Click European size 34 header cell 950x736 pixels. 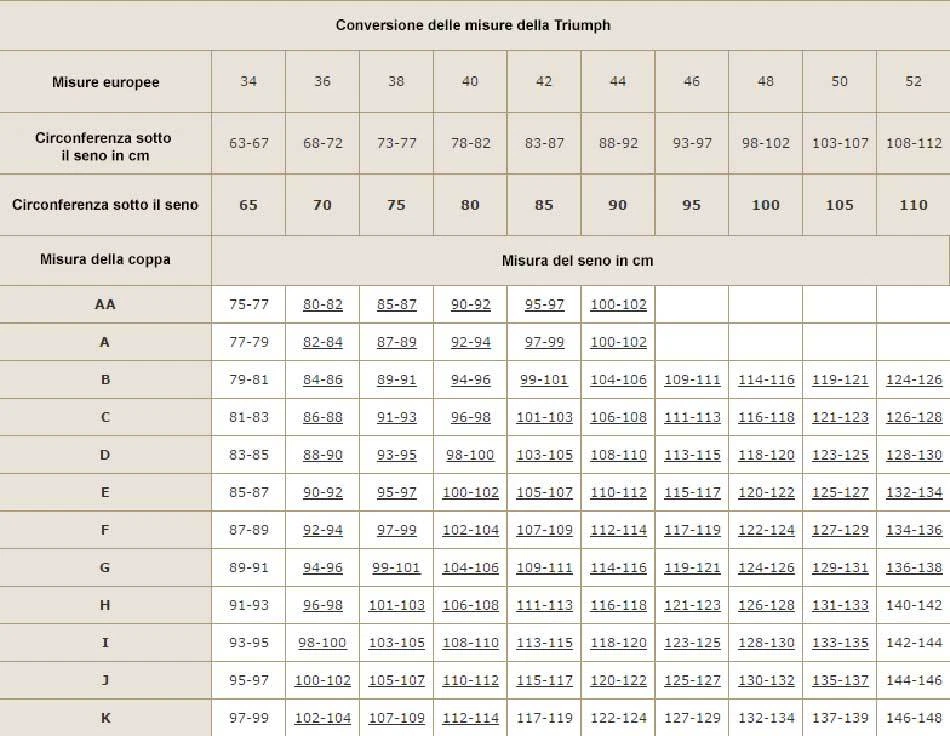[x=248, y=81]
